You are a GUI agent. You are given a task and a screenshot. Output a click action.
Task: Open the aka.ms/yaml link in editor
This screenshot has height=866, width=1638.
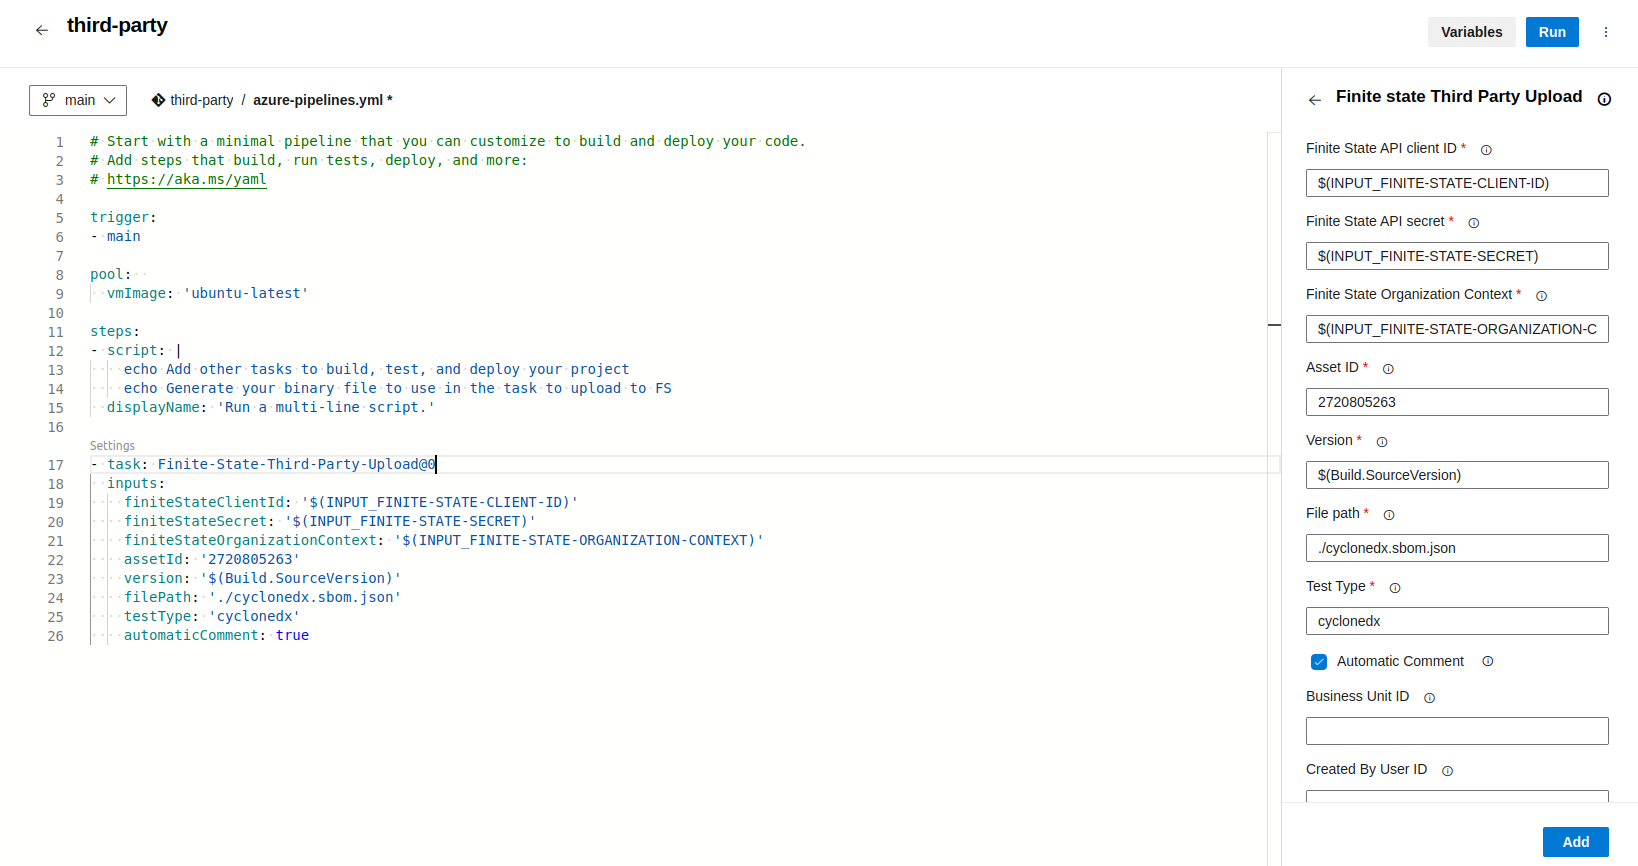pos(187,179)
